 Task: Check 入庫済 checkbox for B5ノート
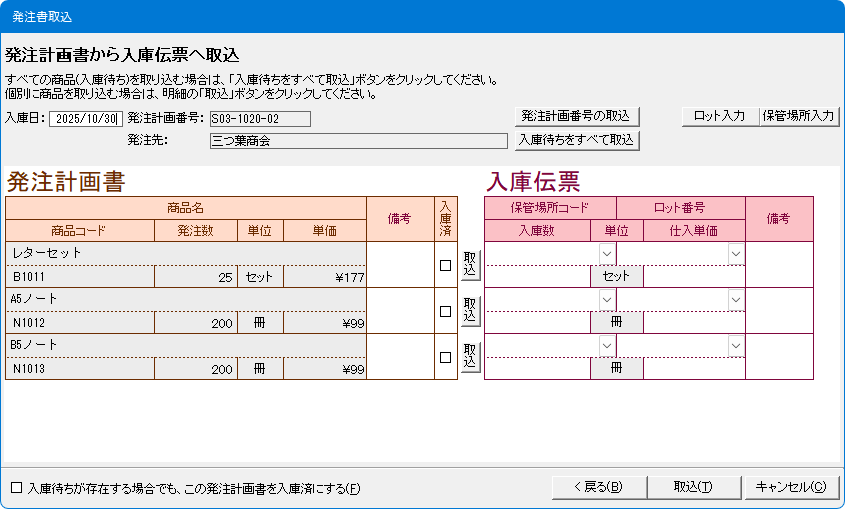point(446,357)
